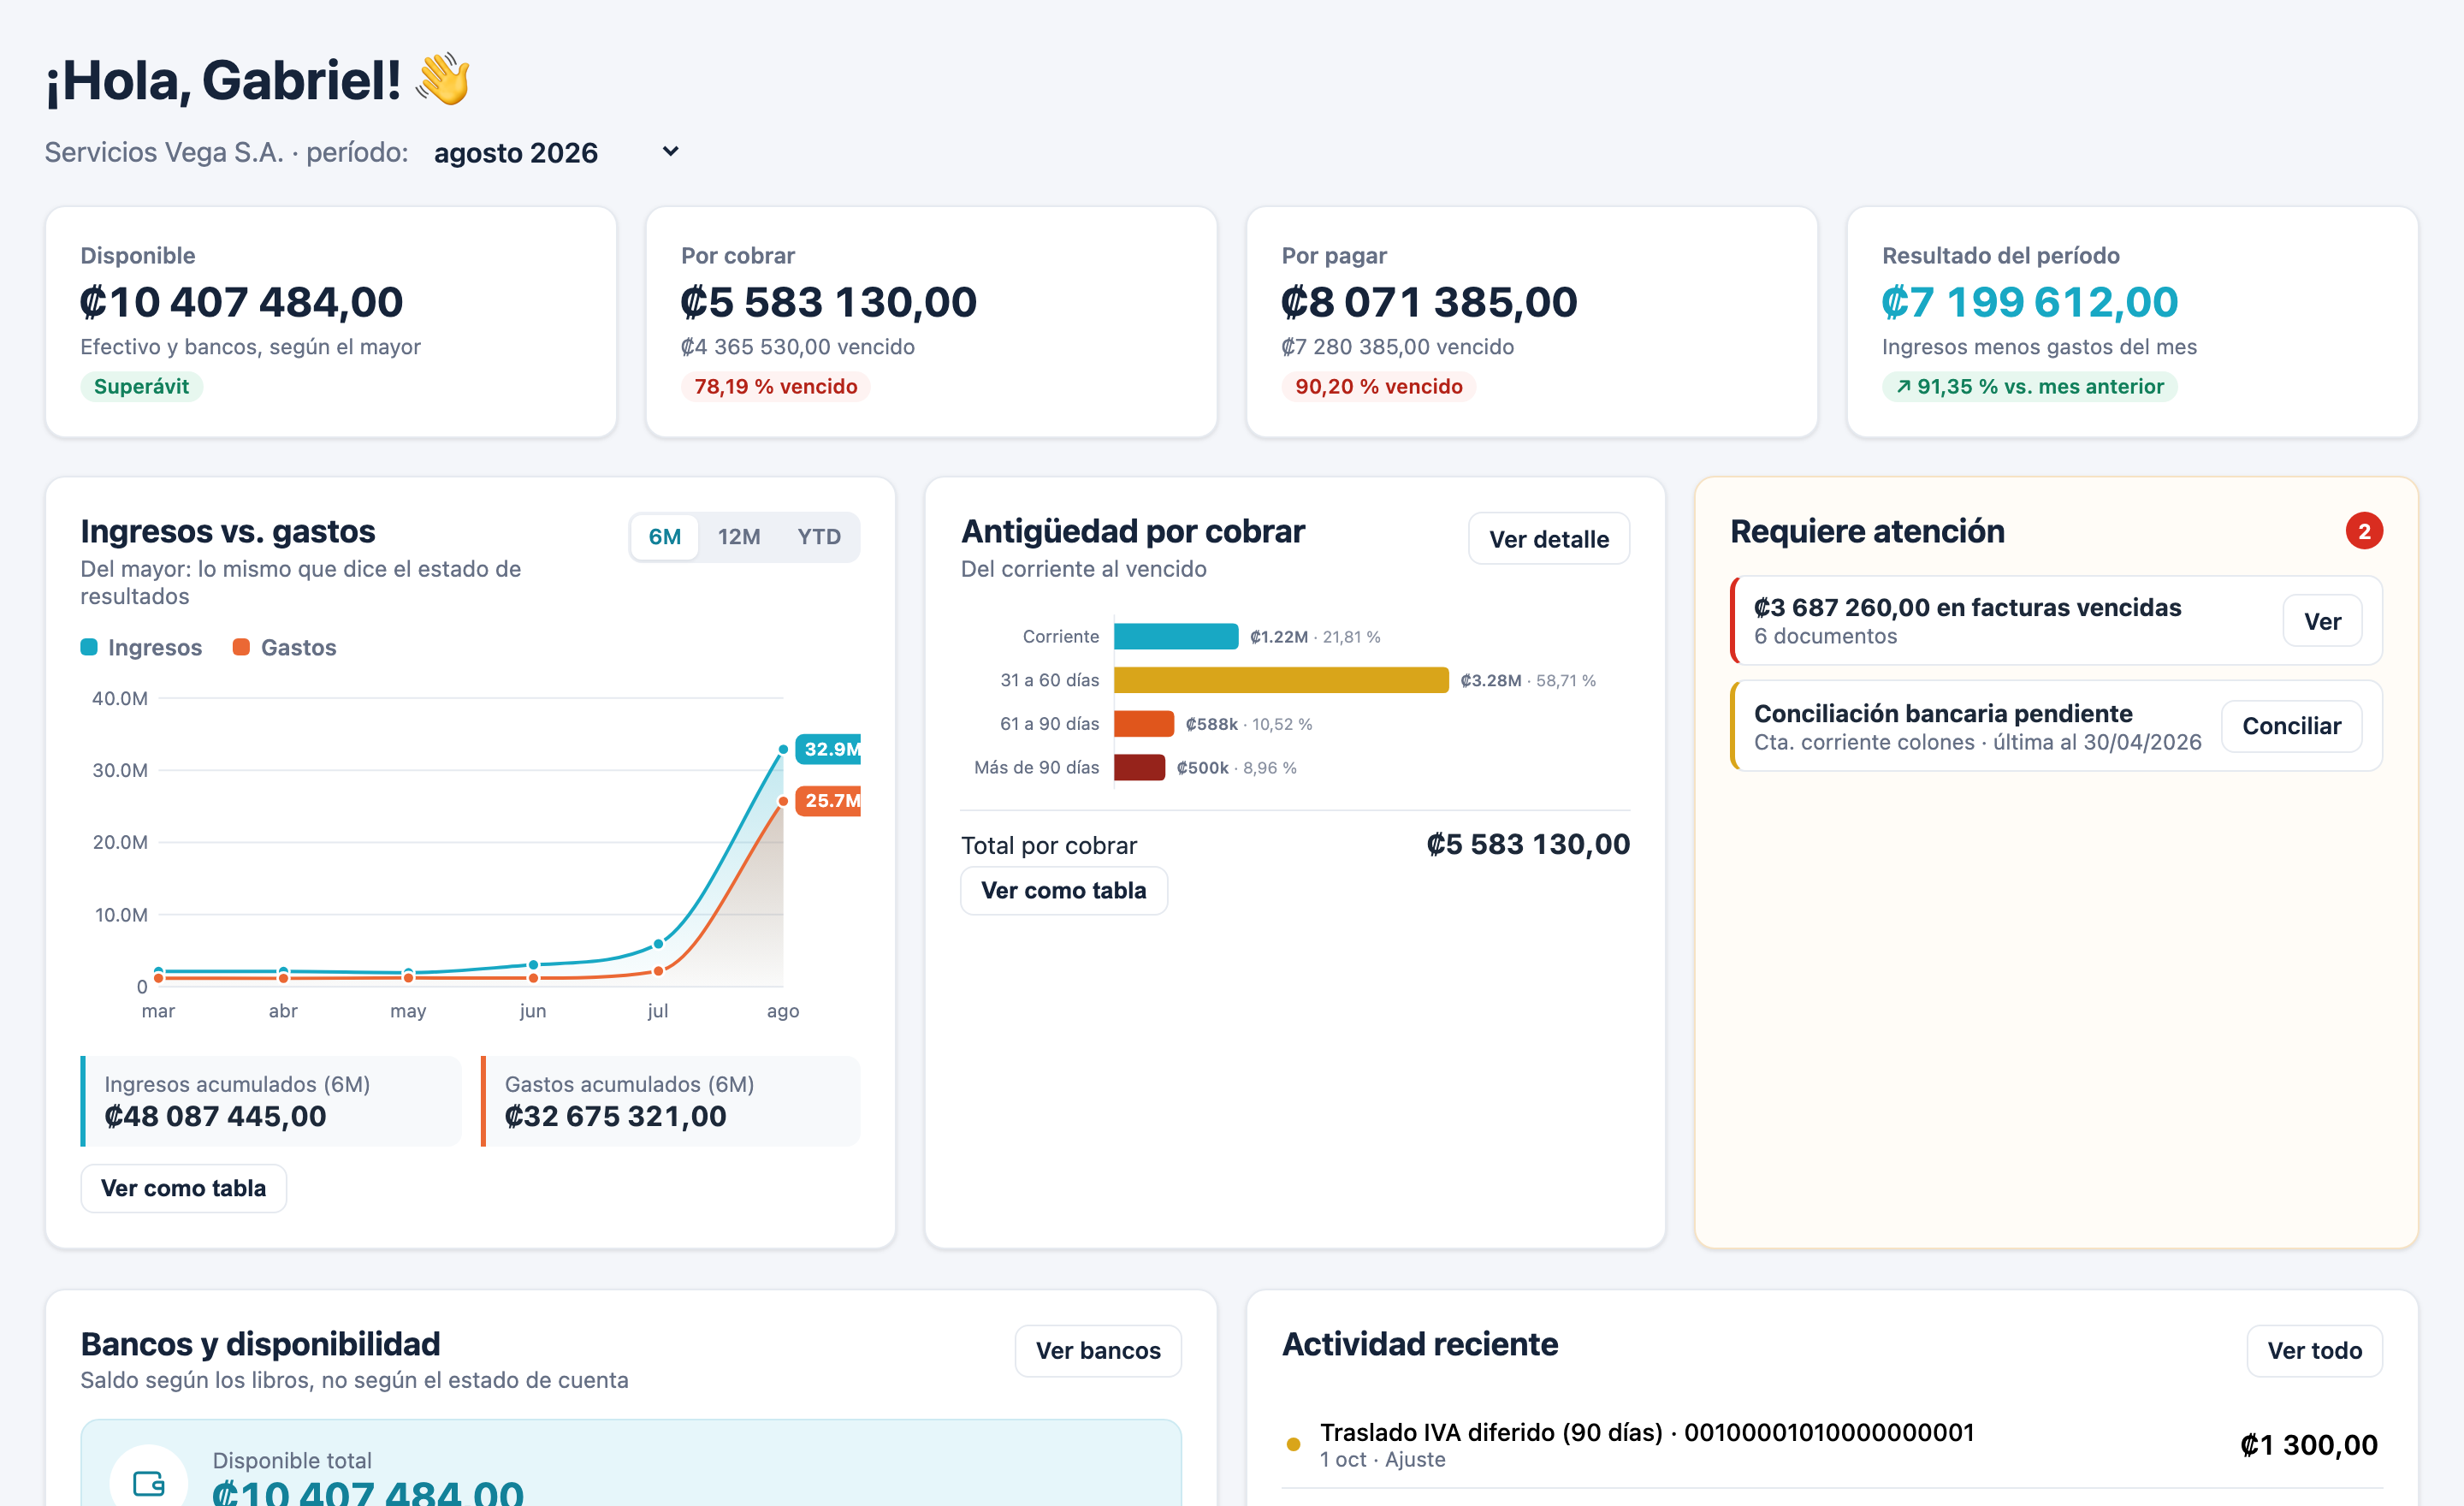The height and width of the screenshot is (1506, 2464).
Task: Click the Gastos orange legend swatch
Action: tap(241, 647)
